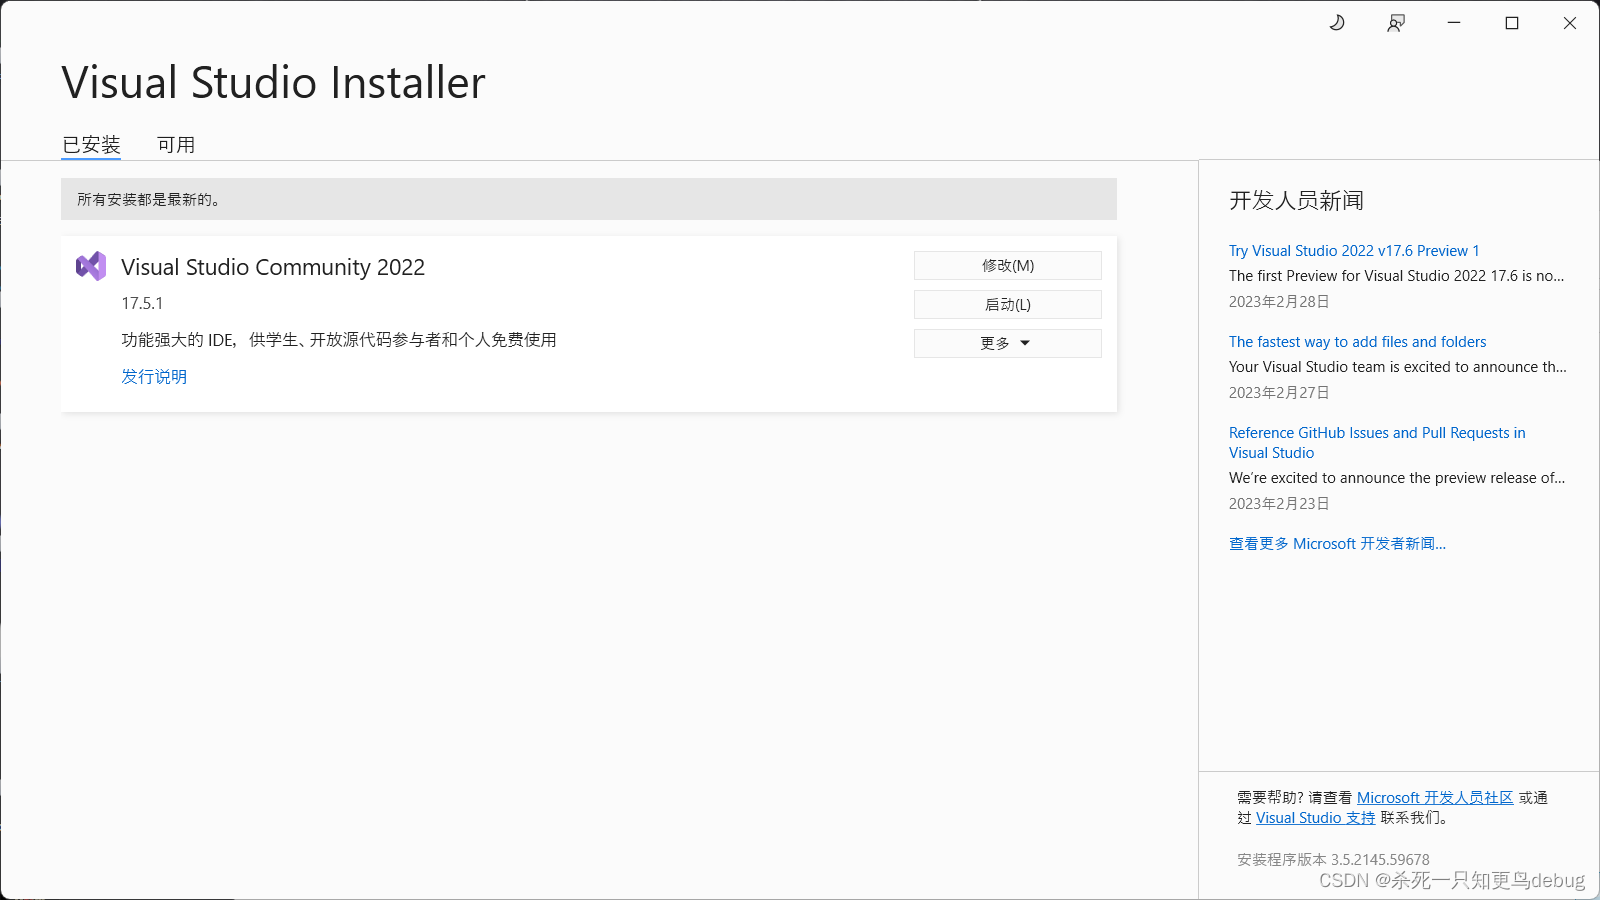Switch to the 可用 tab
The image size is (1600, 900).
pos(176,145)
